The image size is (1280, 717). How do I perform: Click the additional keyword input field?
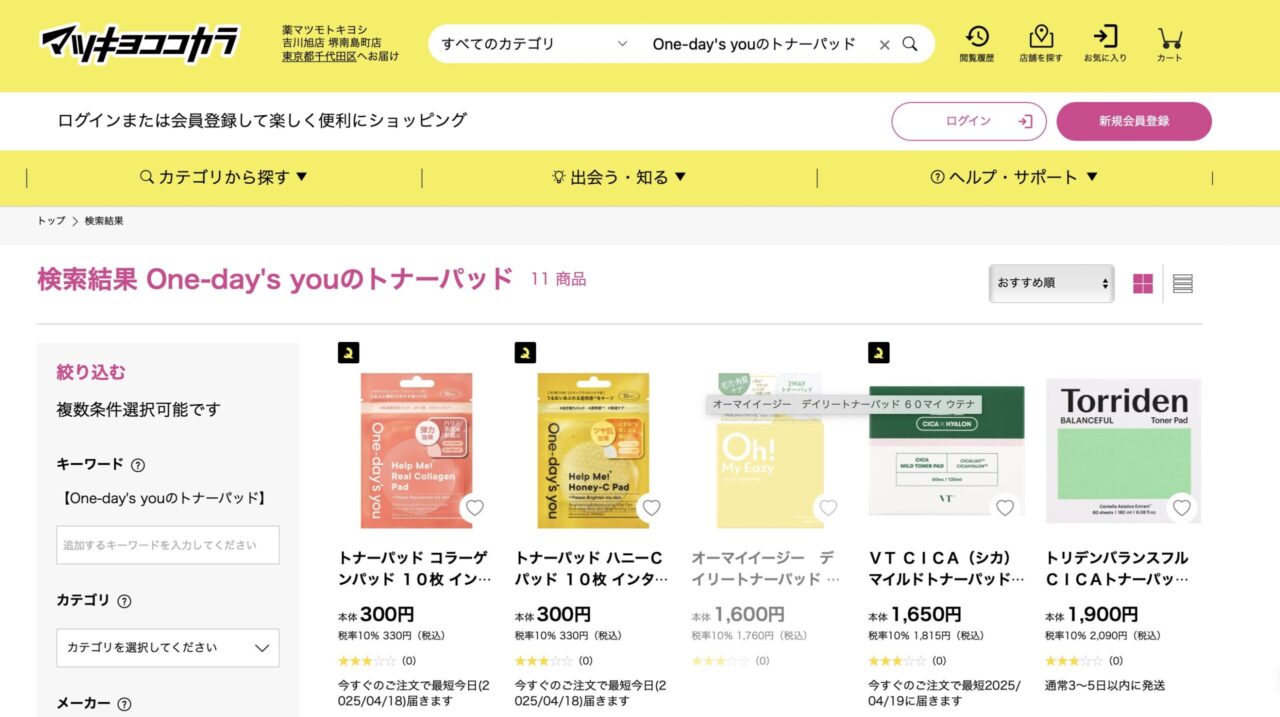point(168,545)
